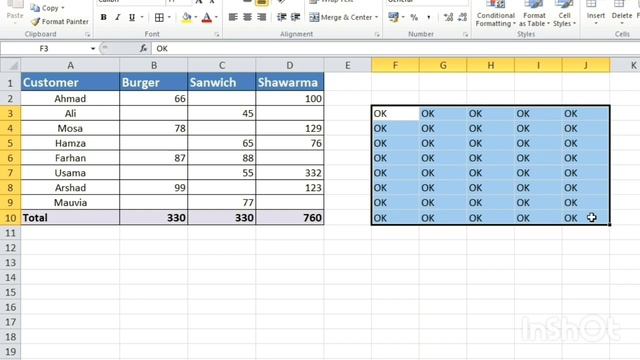Select column A header

click(x=70, y=65)
